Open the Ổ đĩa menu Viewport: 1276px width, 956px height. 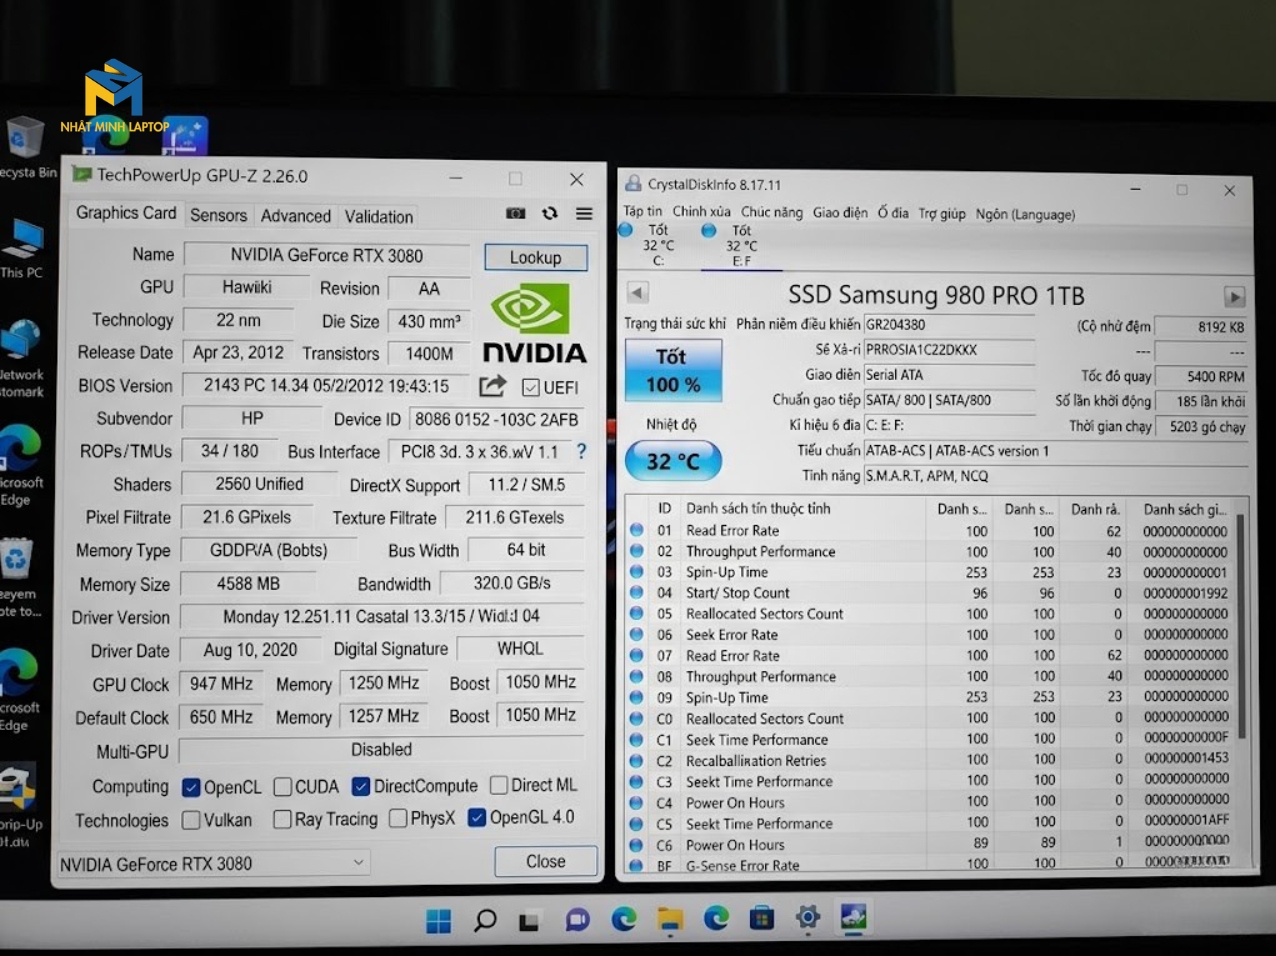click(x=893, y=213)
